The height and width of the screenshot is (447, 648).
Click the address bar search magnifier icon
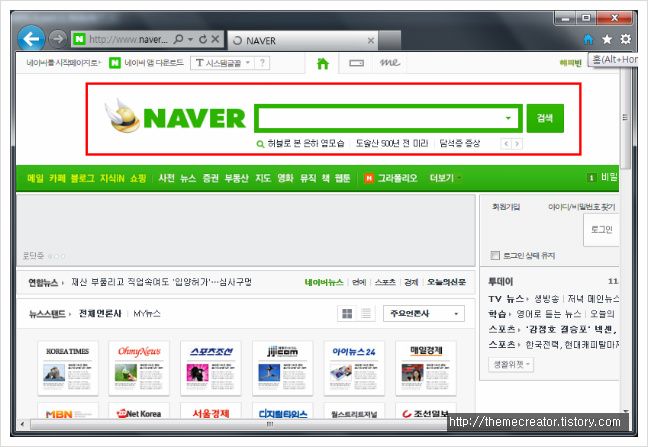[178, 39]
